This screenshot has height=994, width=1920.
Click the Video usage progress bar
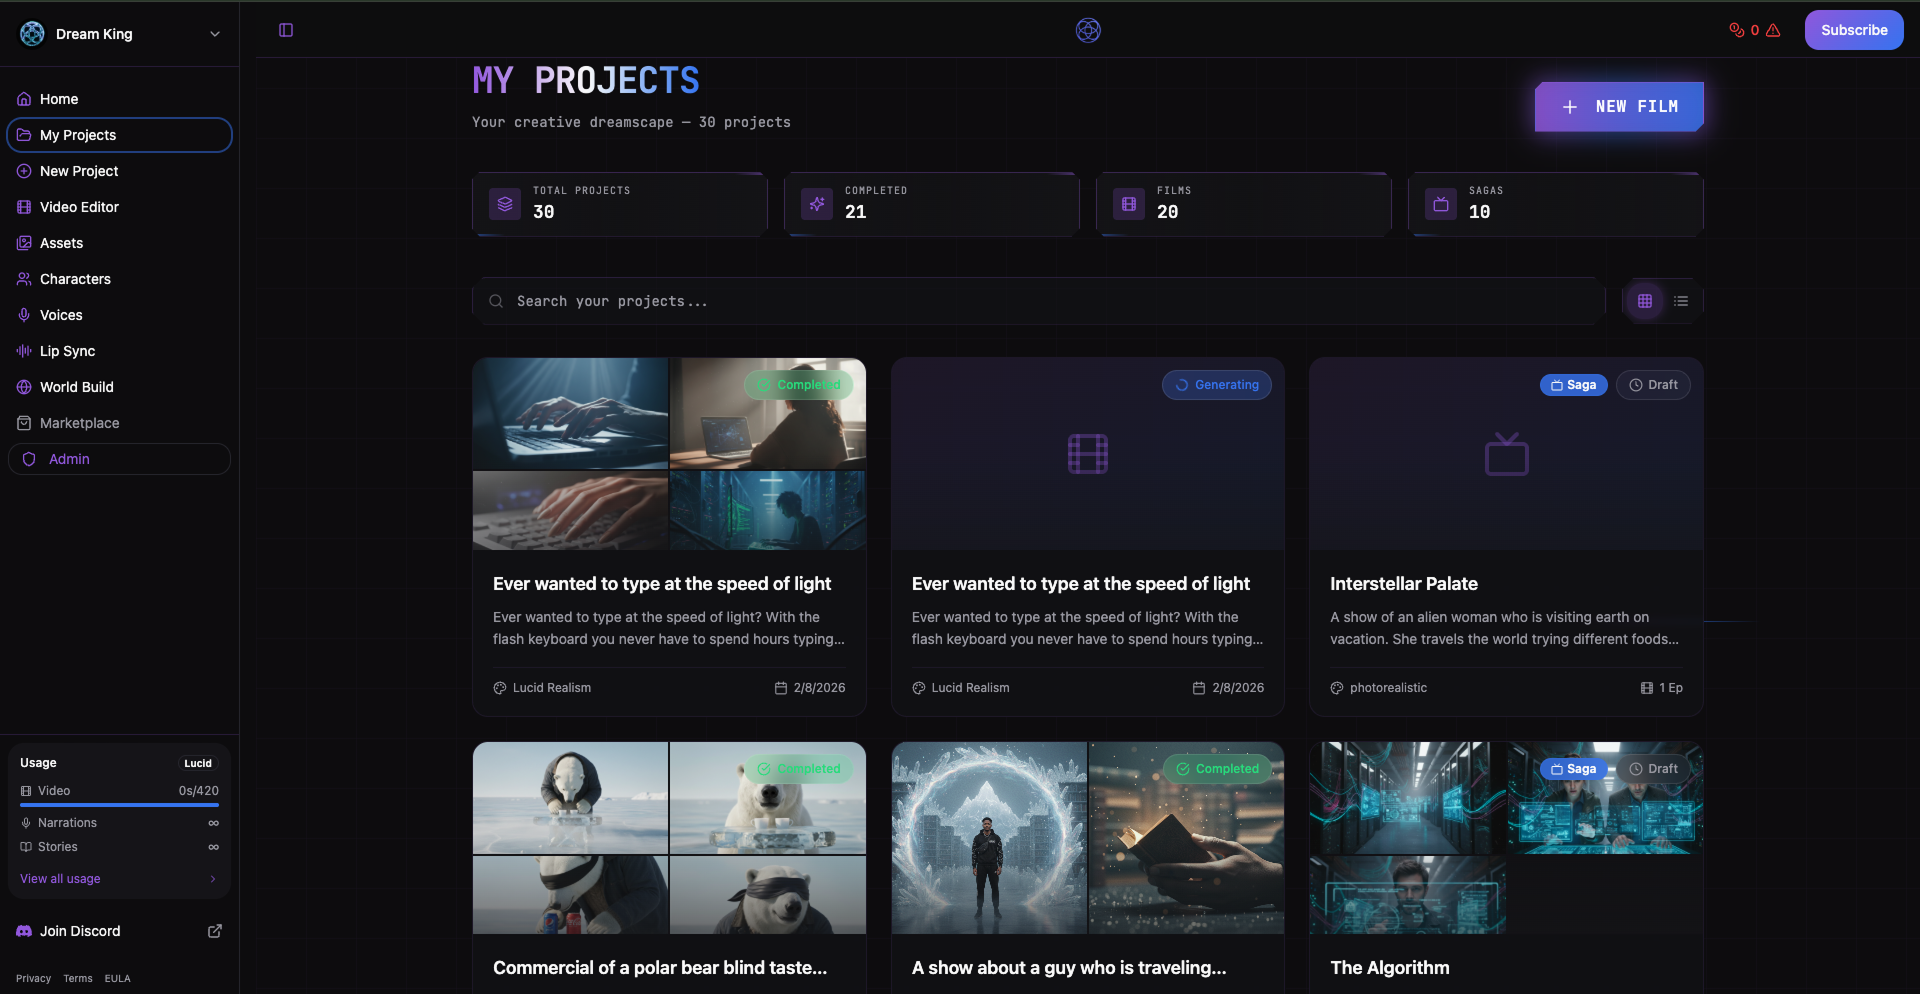[x=118, y=805]
